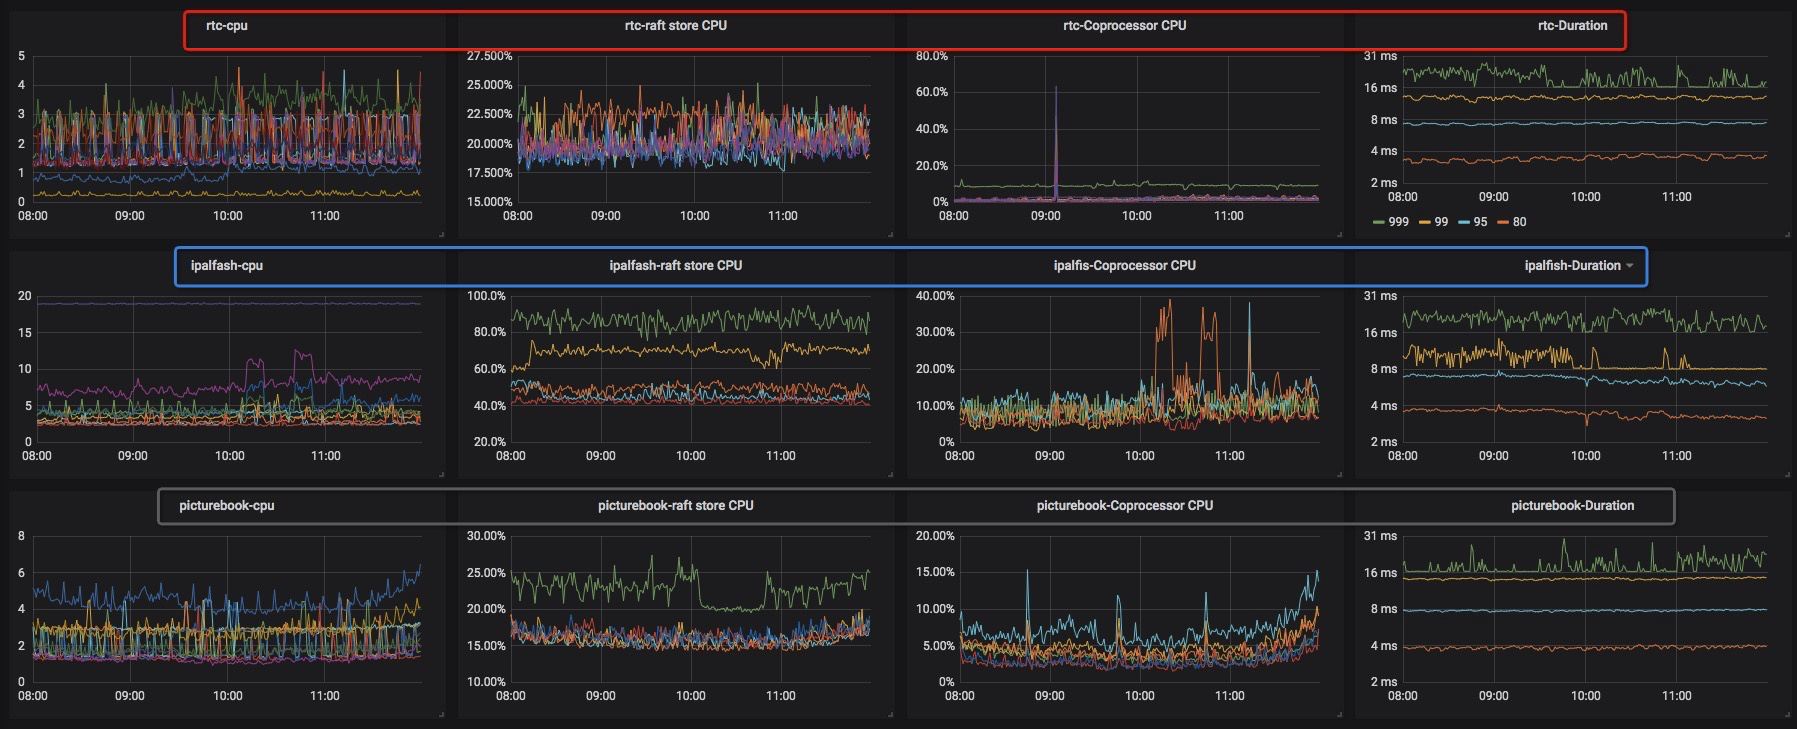The image size is (1797, 729).
Task: Open the rtc-Duration panel title menu
Action: click(1573, 26)
